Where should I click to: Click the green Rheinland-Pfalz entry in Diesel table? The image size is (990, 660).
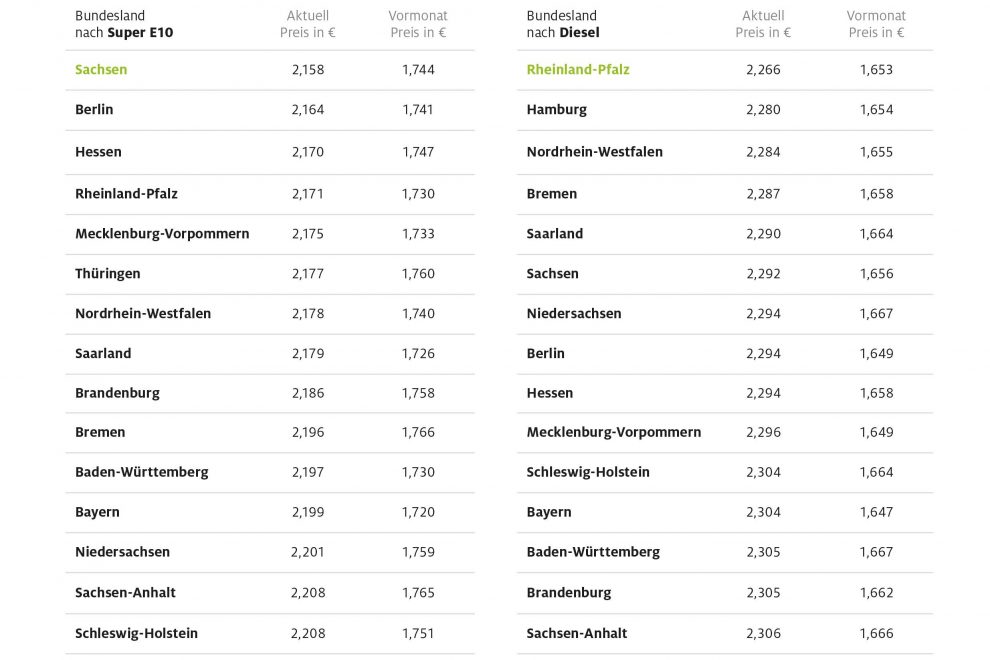pyautogui.click(x=578, y=70)
